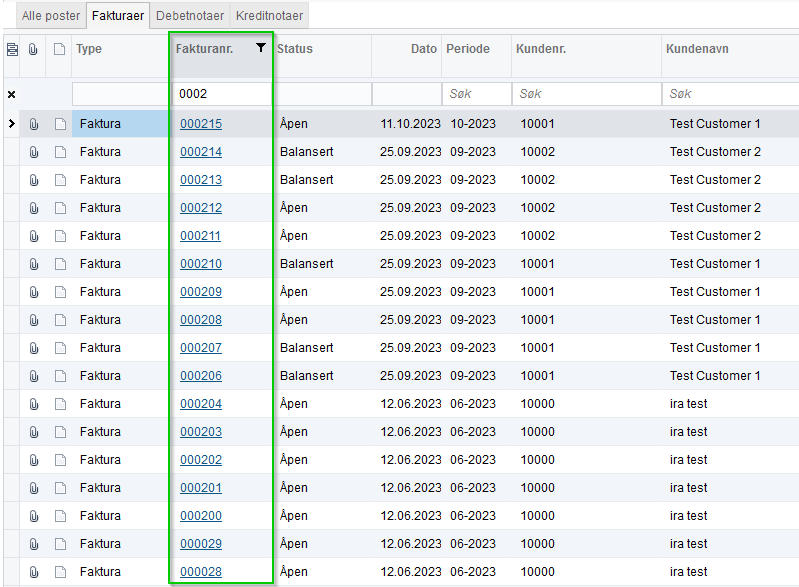The height and width of the screenshot is (587, 799).
Task: Sort by Status column header
Action: coord(295,49)
